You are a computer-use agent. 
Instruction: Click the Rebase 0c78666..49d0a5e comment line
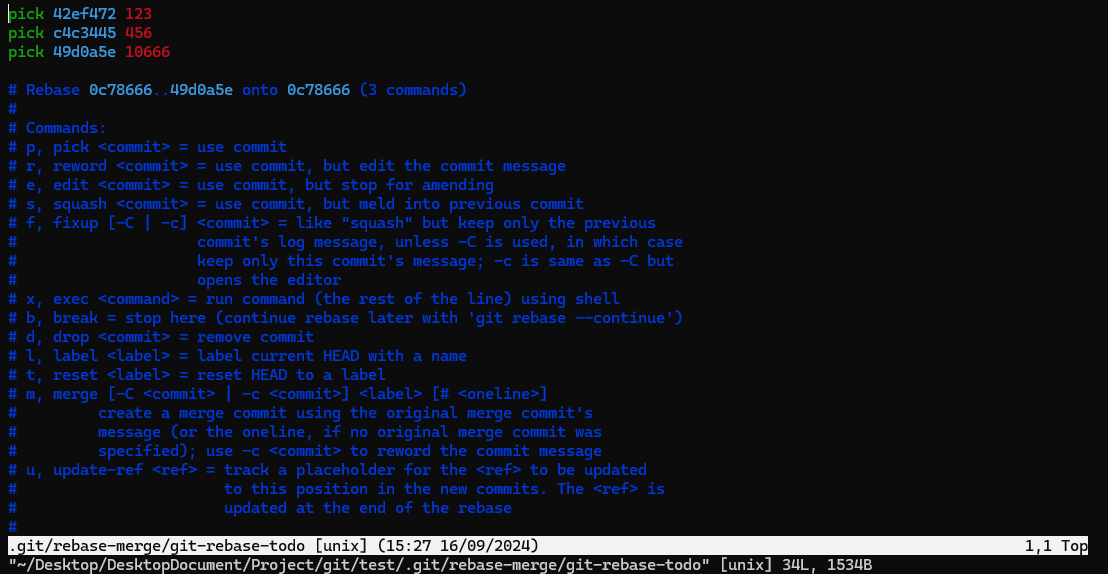pos(237,90)
